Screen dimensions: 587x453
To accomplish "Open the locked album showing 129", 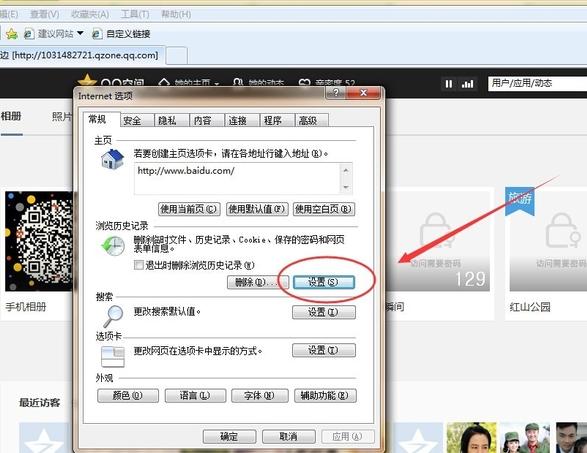I will [438, 240].
